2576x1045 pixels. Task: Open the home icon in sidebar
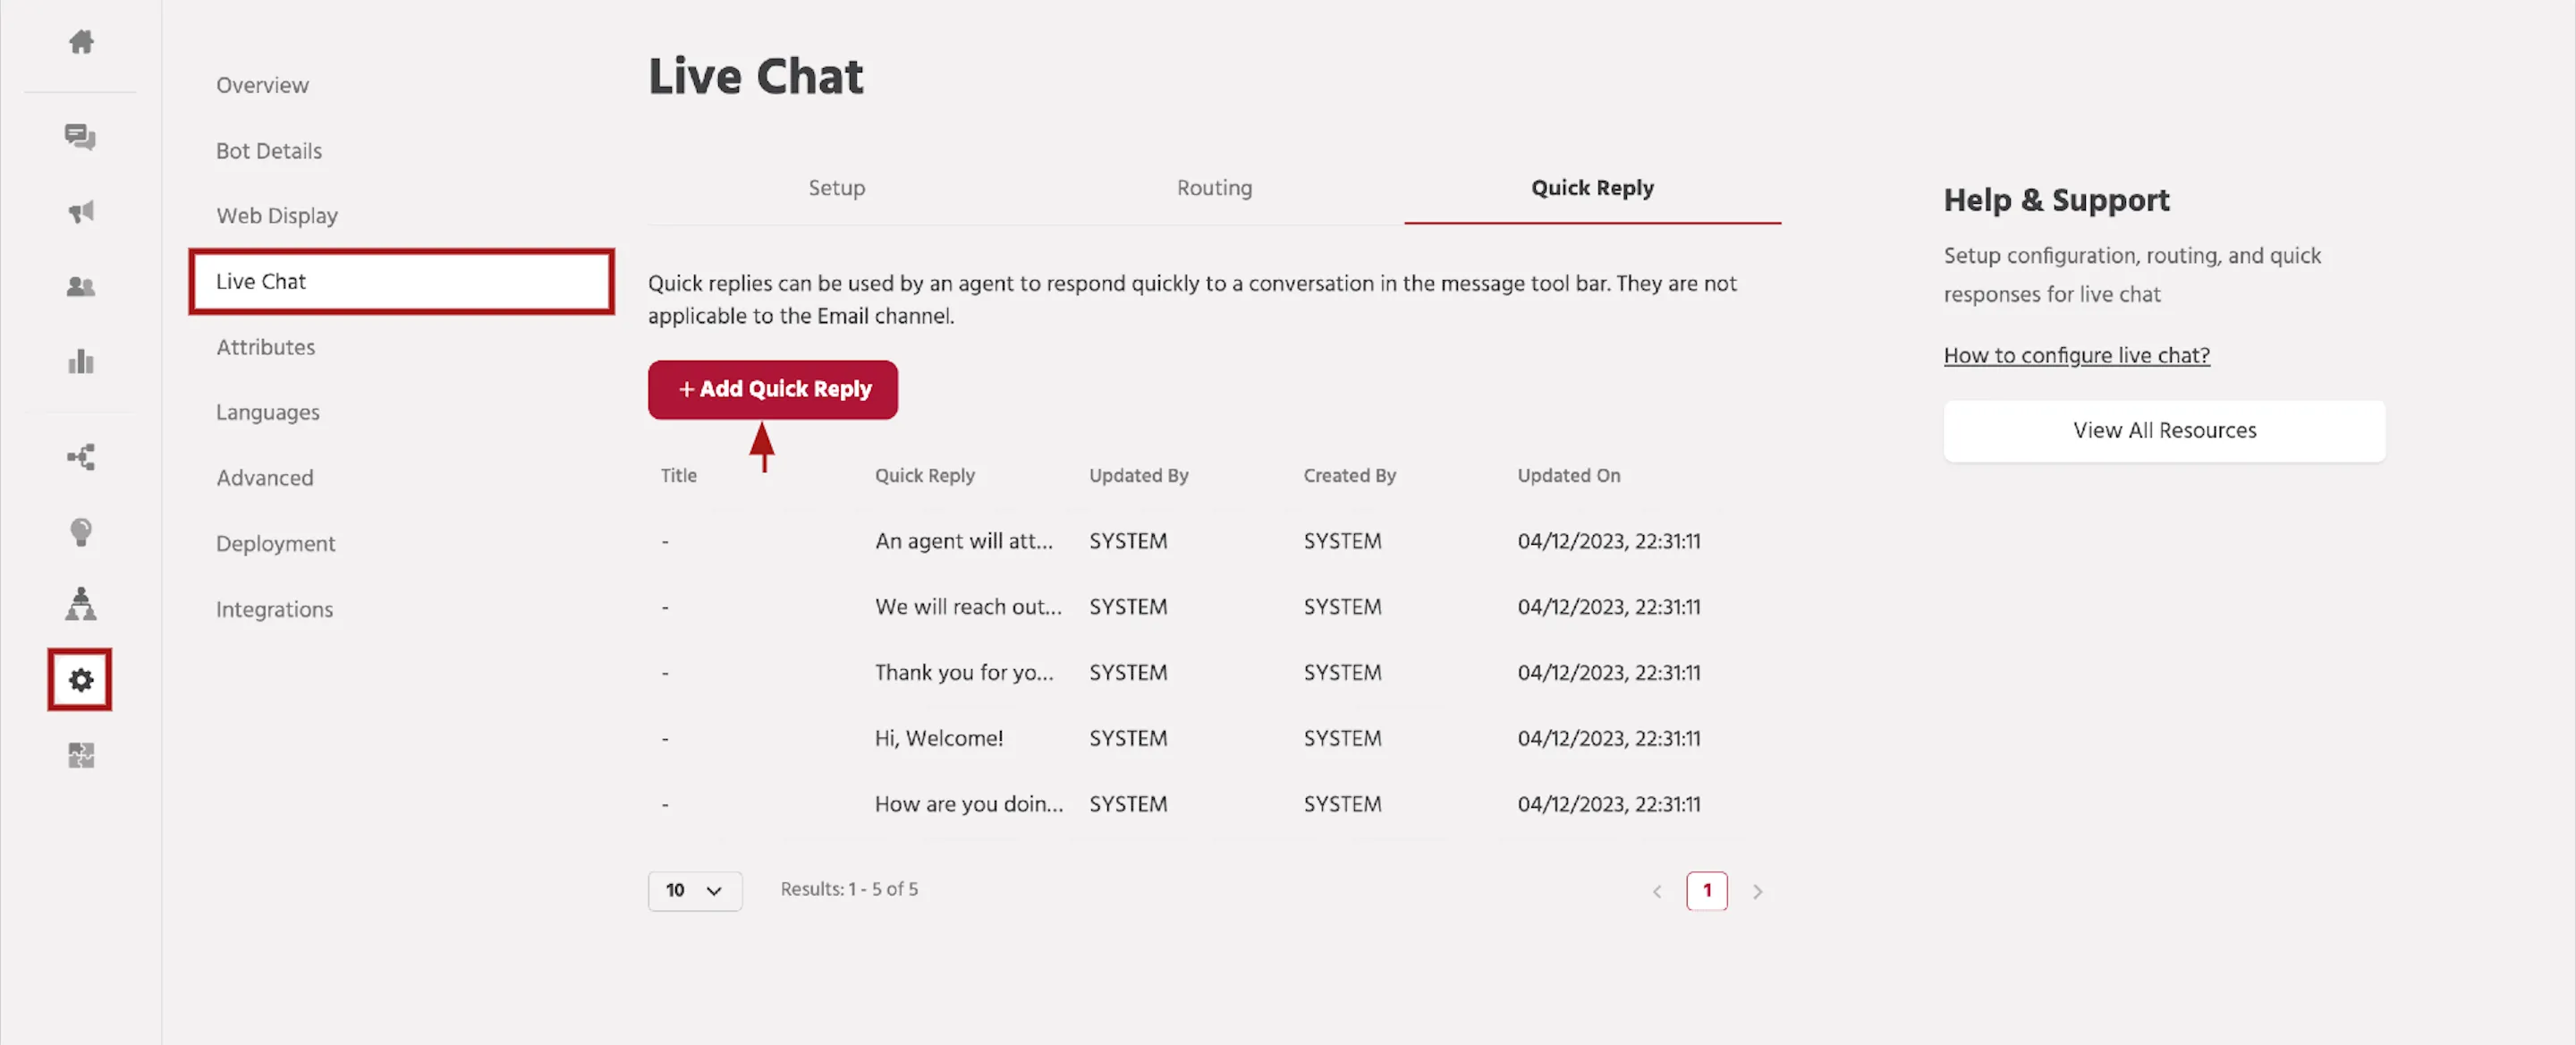pyautogui.click(x=81, y=42)
